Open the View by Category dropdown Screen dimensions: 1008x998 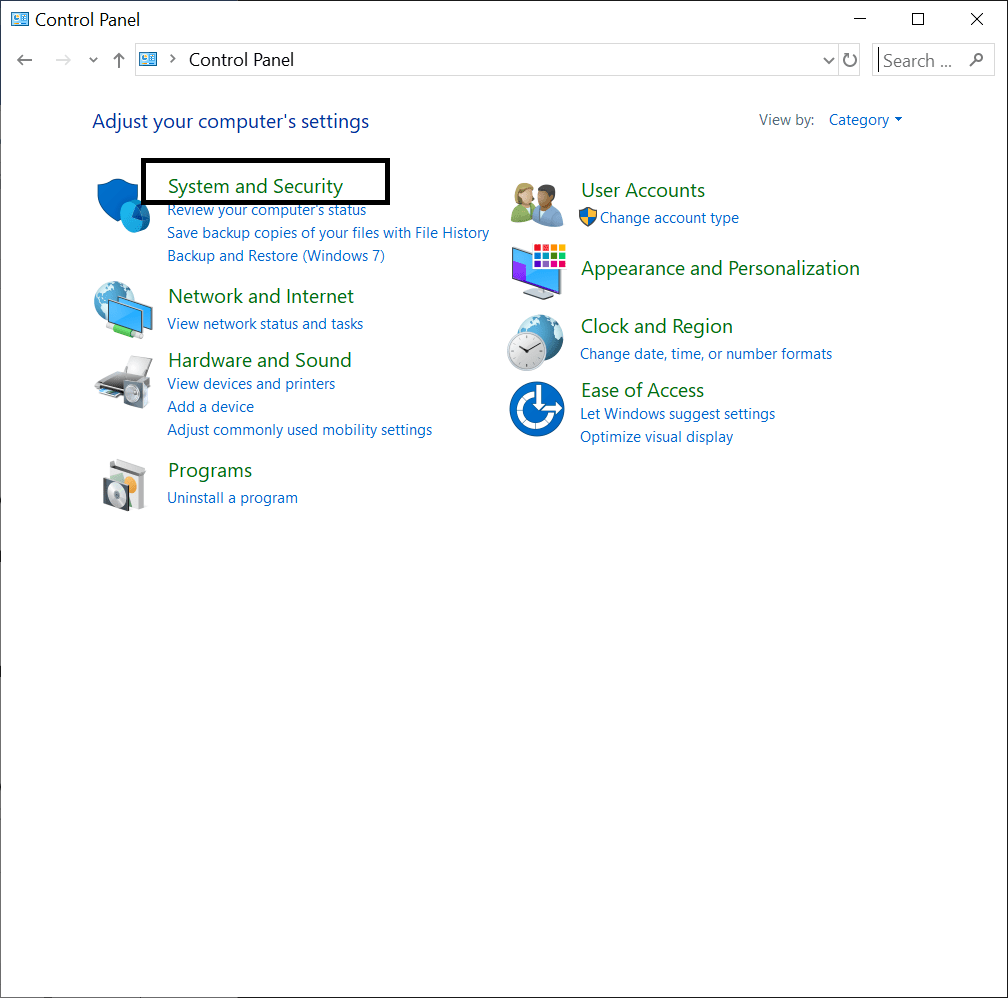(x=865, y=119)
